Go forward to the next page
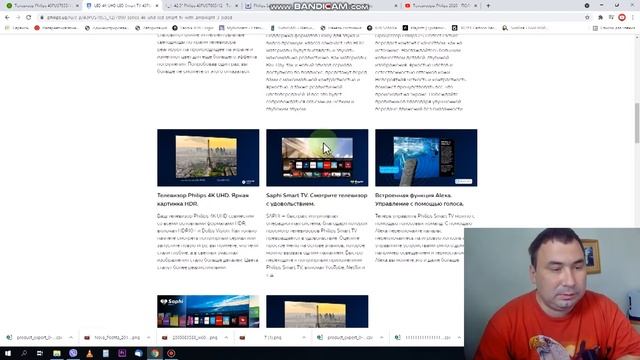 pos(18,18)
